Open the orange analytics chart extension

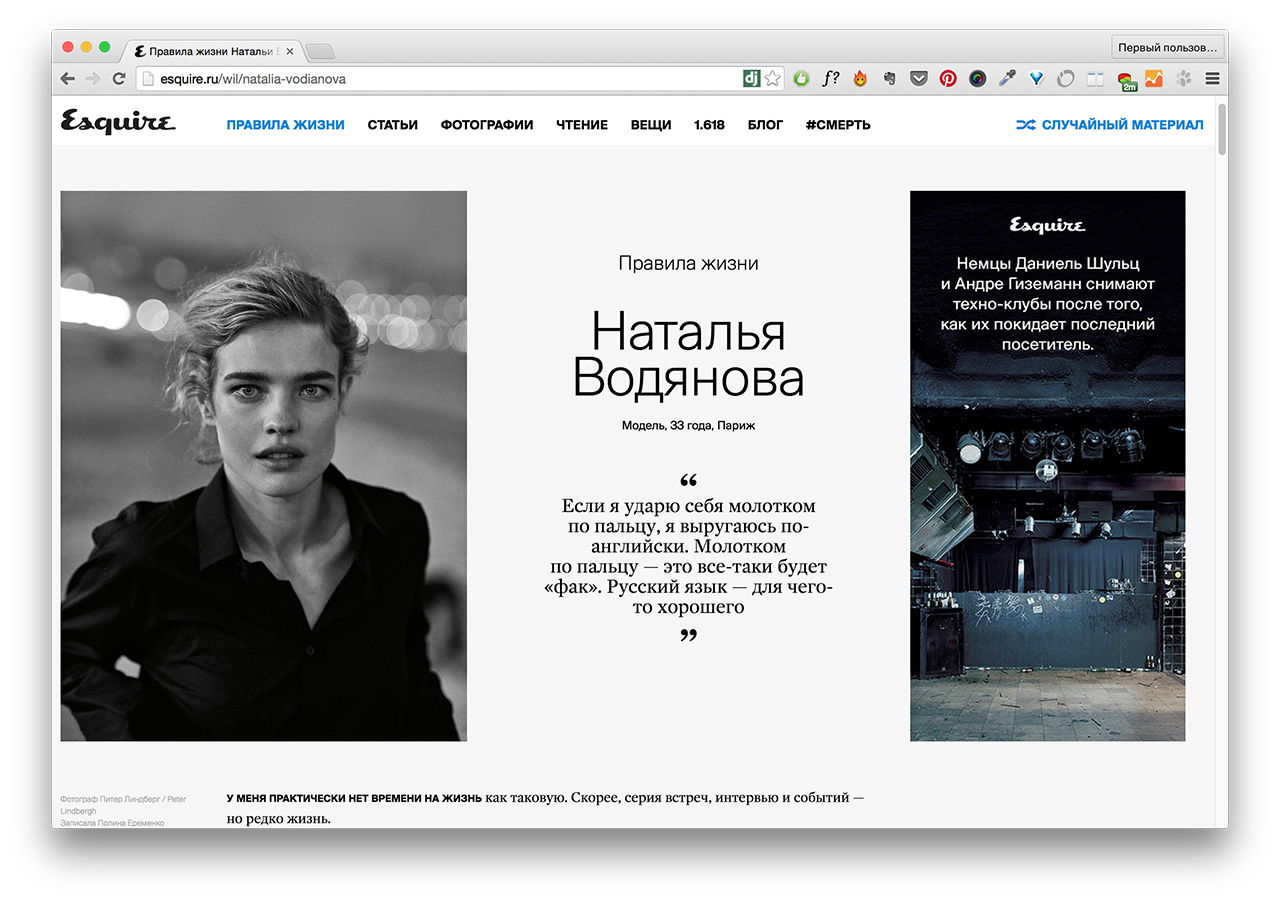[x=1154, y=78]
